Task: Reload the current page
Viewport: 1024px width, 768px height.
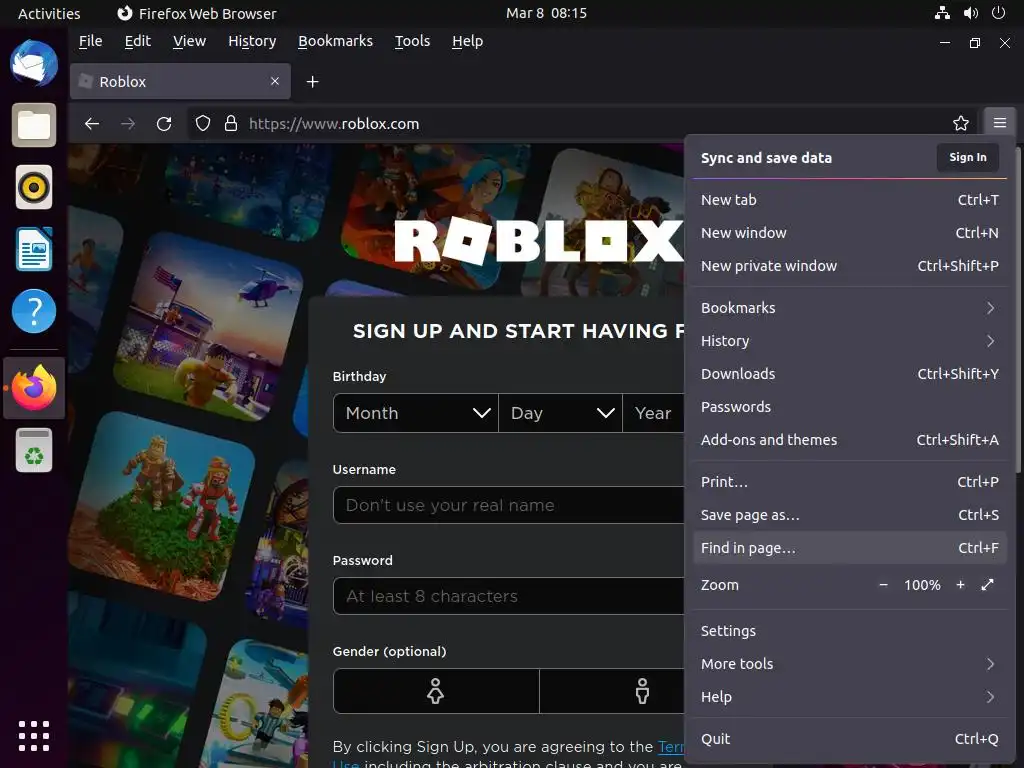Action: coord(164,123)
